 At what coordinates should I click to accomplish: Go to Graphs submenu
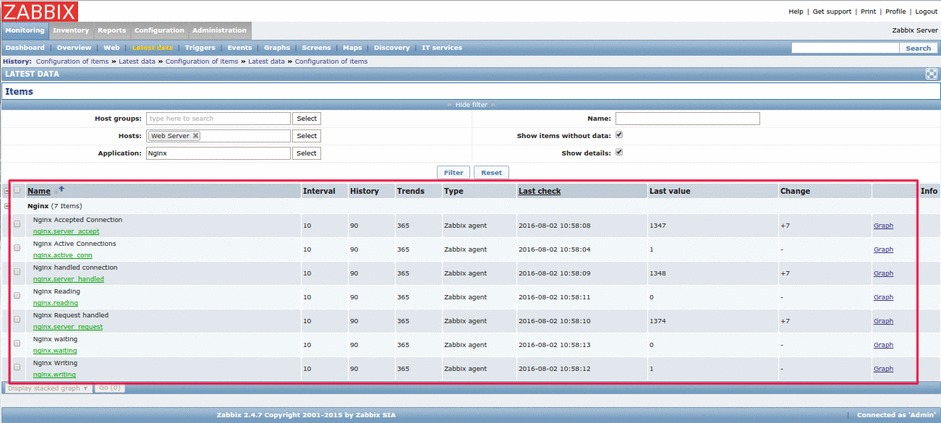click(277, 48)
